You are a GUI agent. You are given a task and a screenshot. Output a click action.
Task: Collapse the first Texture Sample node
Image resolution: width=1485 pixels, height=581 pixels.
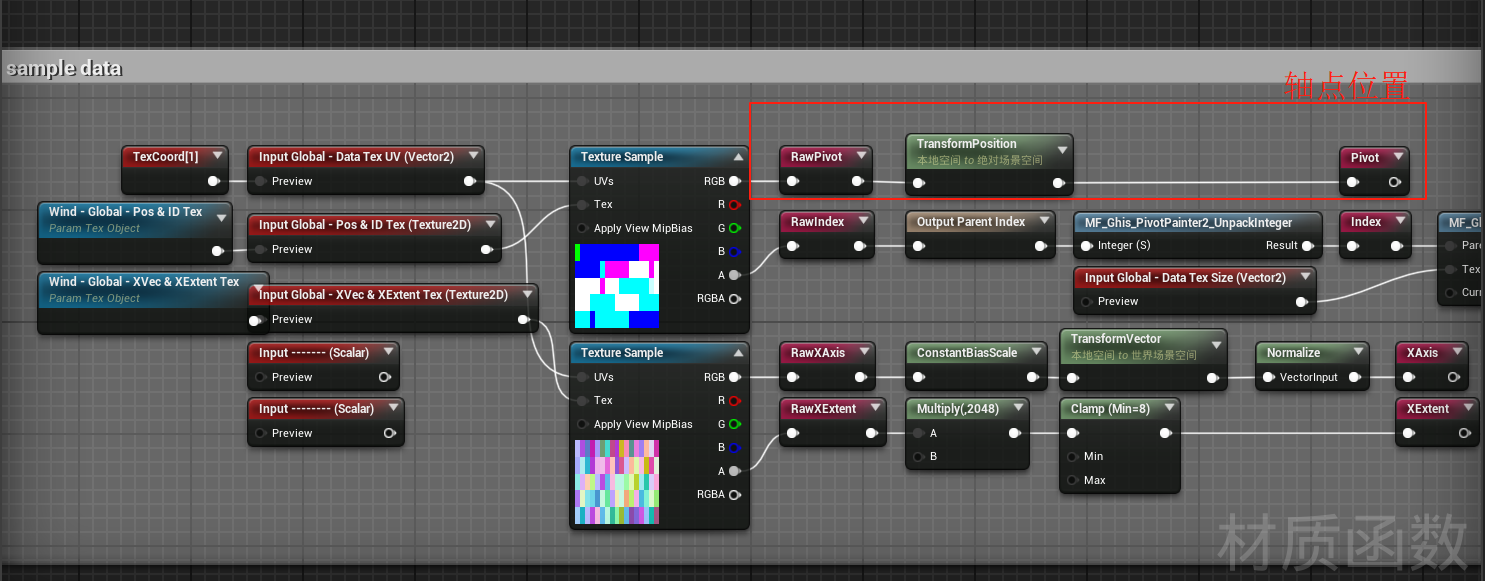(738, 157)
